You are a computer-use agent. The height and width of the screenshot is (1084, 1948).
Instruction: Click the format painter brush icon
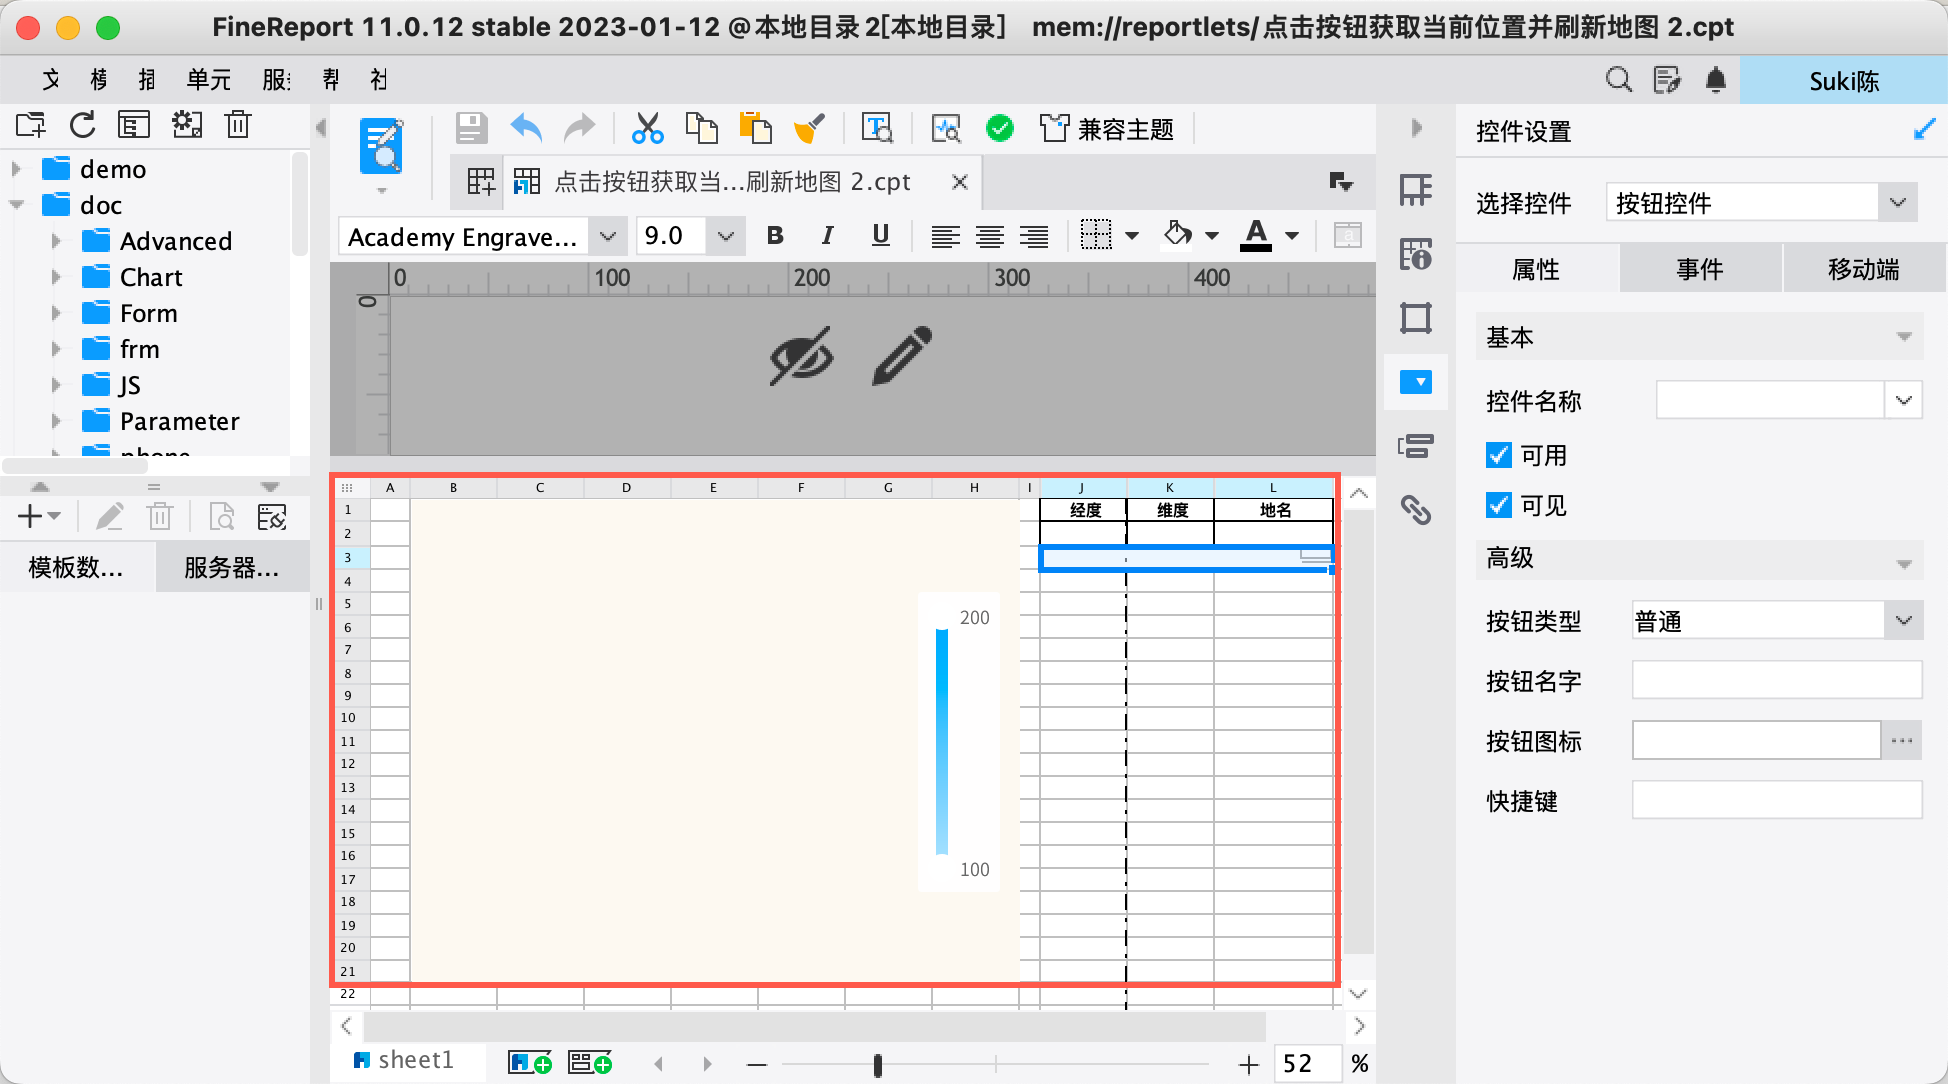[x=809, y=129]
